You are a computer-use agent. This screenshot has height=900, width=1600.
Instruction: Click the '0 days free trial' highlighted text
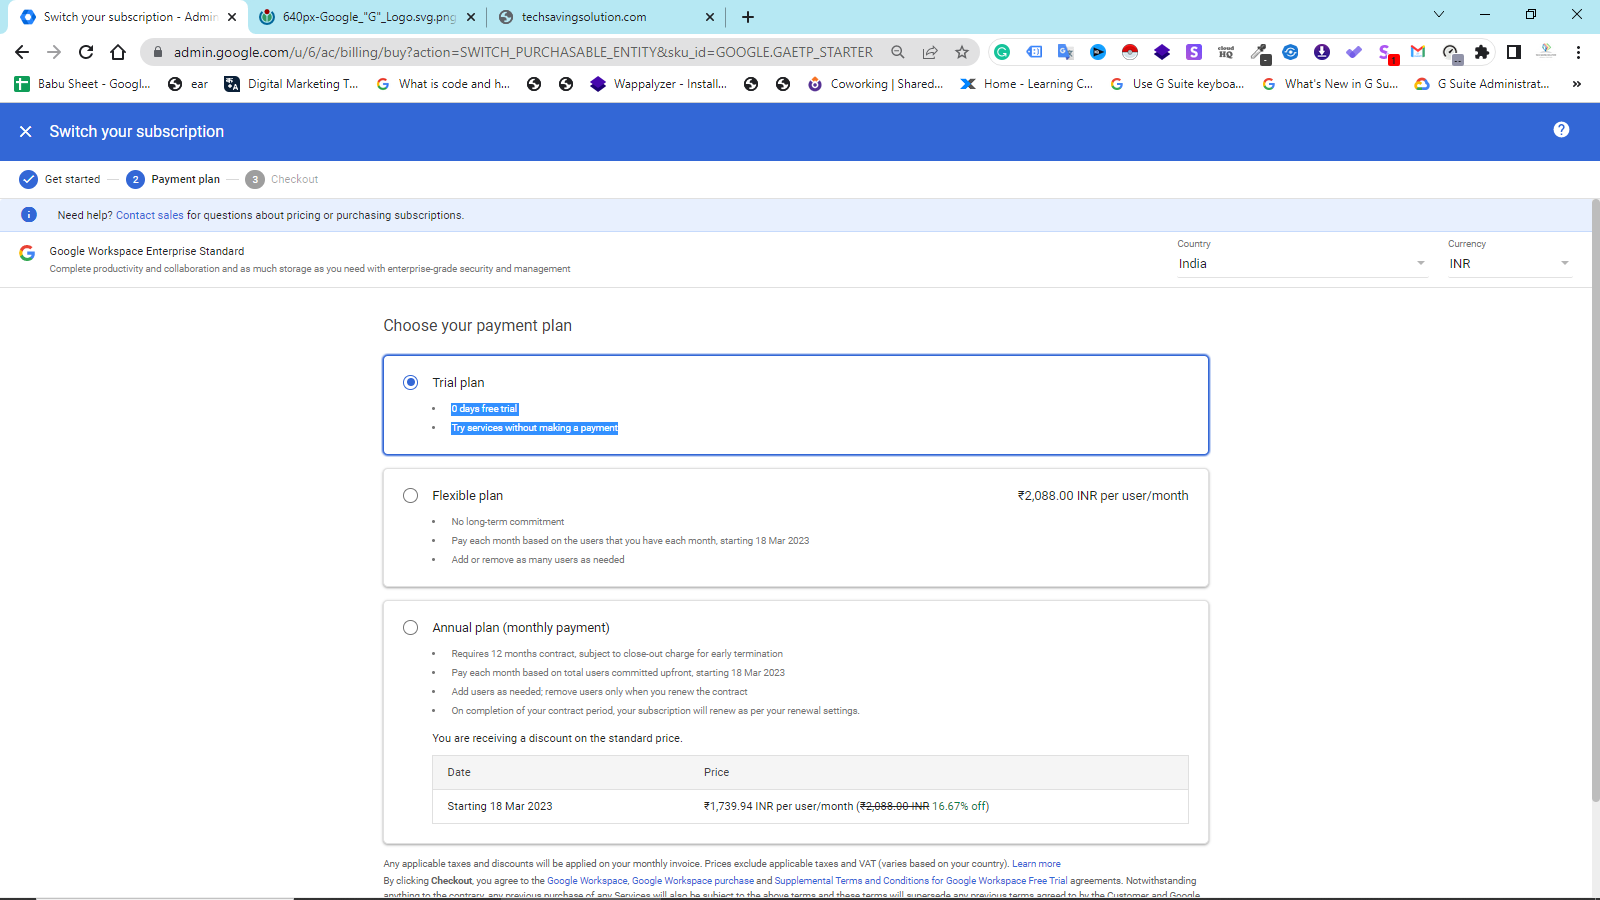tap(485, 409)
